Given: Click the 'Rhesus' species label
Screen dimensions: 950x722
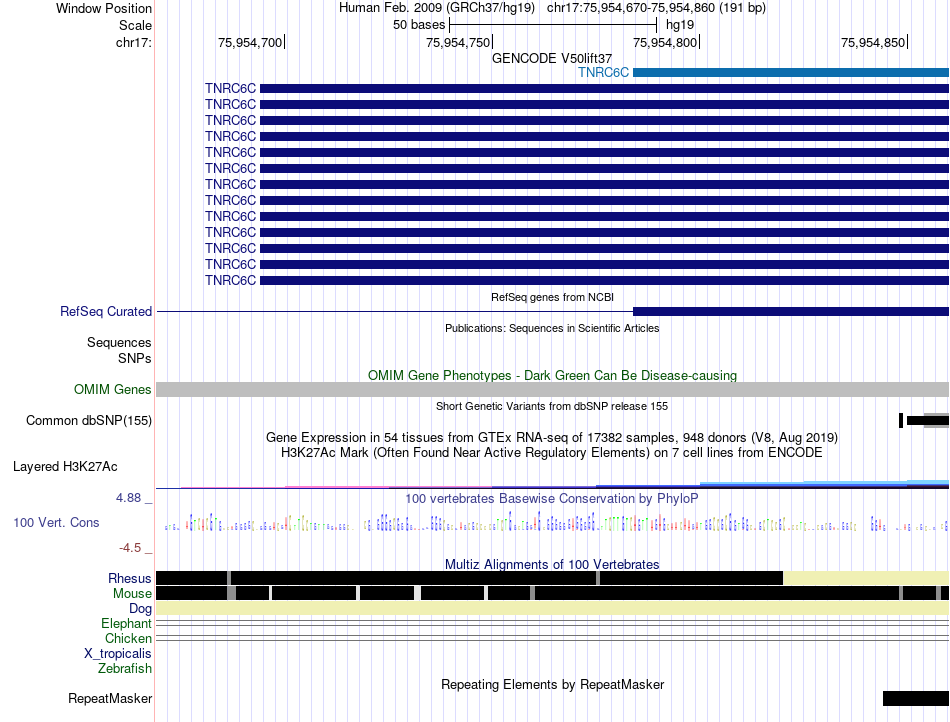Looking at the screenshot, I should (130, 578).
